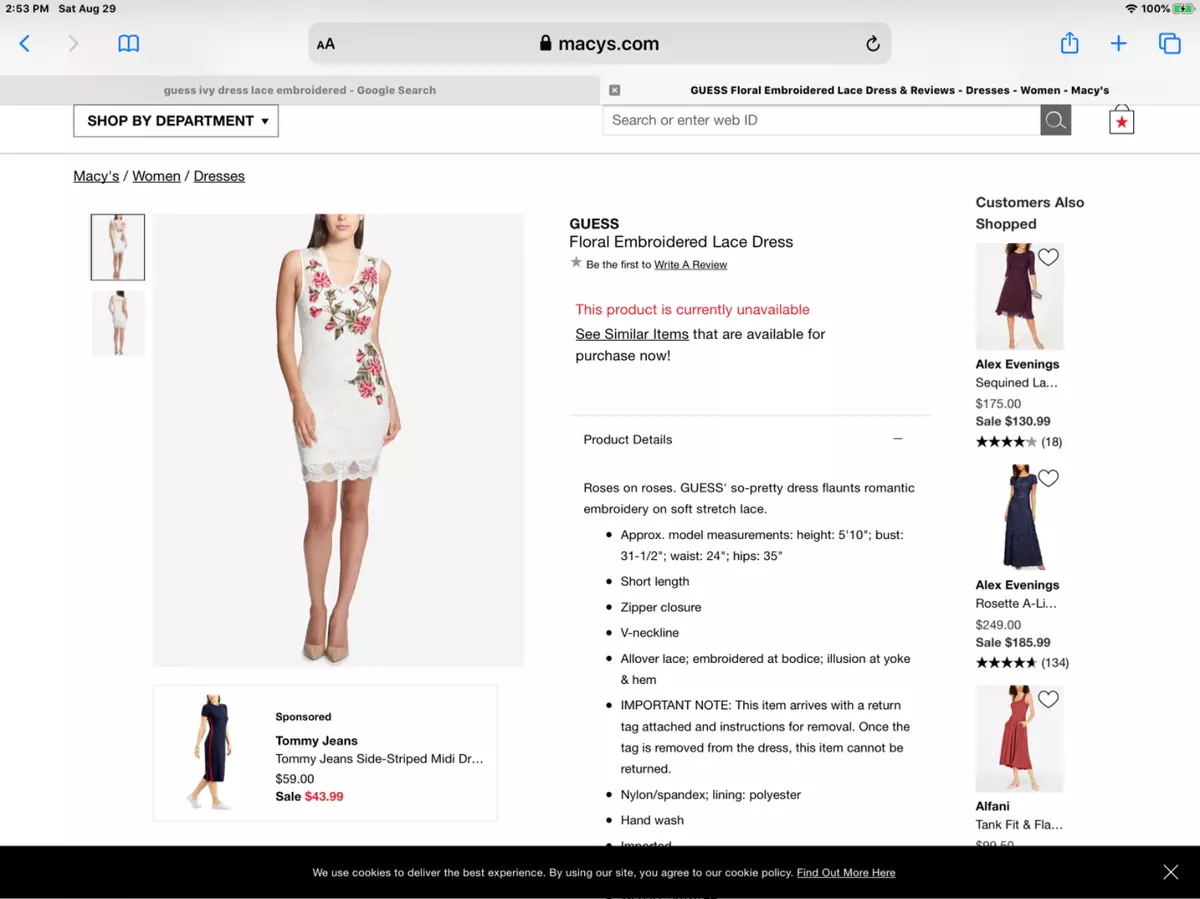Tap the AA reader text-size control
This screenshot has width=1200, height=899.
(325, 44)
